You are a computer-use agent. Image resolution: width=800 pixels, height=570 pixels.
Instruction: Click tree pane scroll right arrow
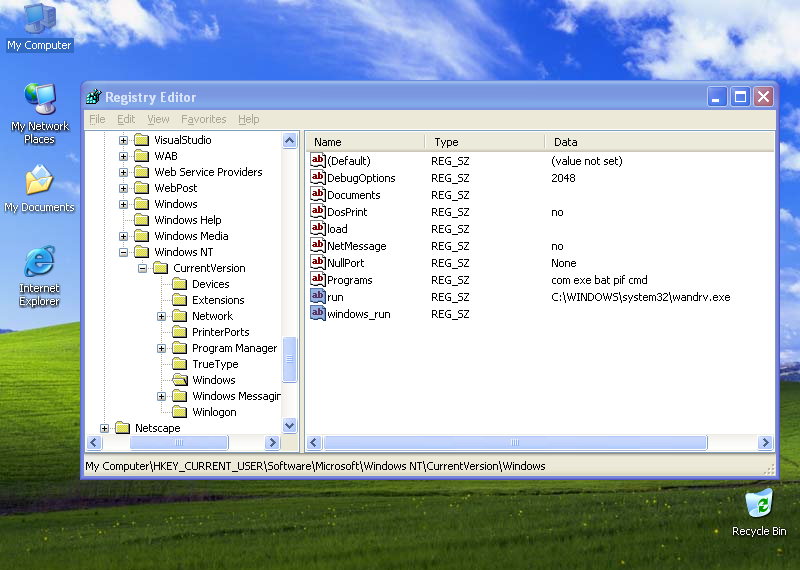click(x=272, y=442)
